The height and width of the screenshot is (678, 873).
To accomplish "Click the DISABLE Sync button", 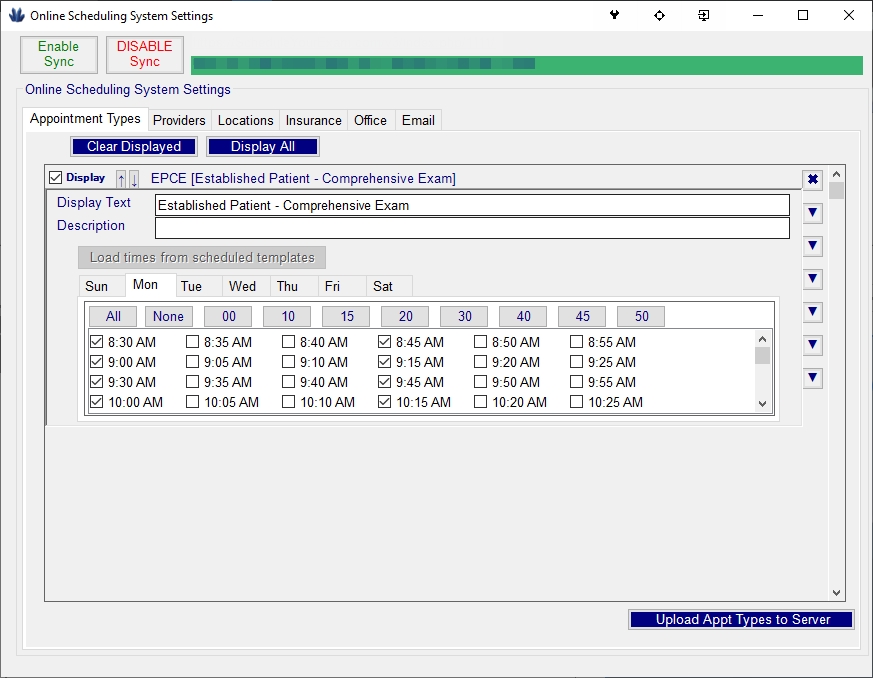I will (x=145, y=55).
